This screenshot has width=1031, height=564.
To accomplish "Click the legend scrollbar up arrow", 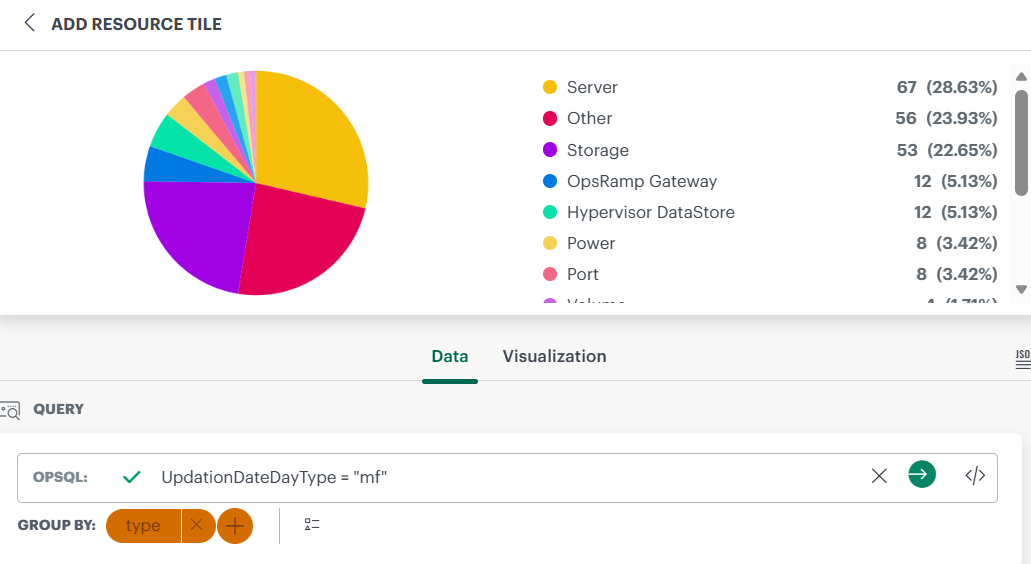I will coord(1021,77).
